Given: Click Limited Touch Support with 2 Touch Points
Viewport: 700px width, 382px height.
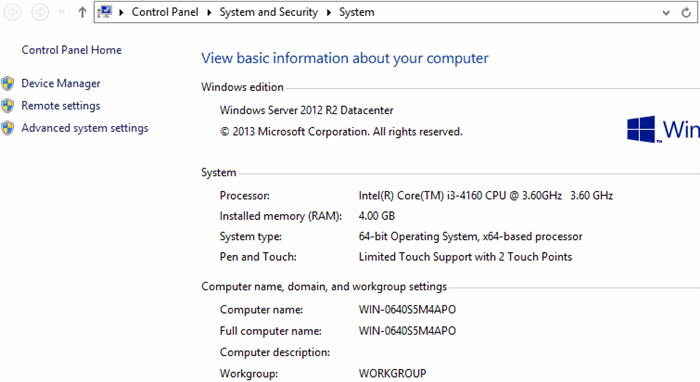Looking at the screenshot, I should pos(465,257).
